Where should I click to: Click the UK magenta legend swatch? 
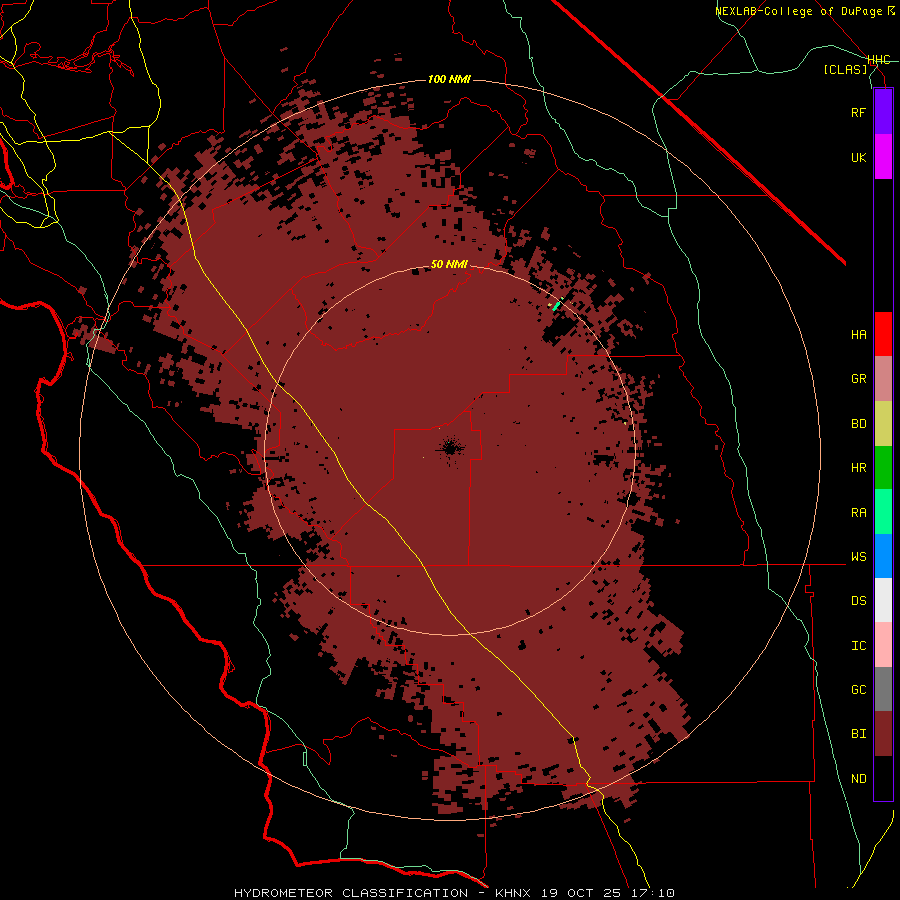[883, 157]
